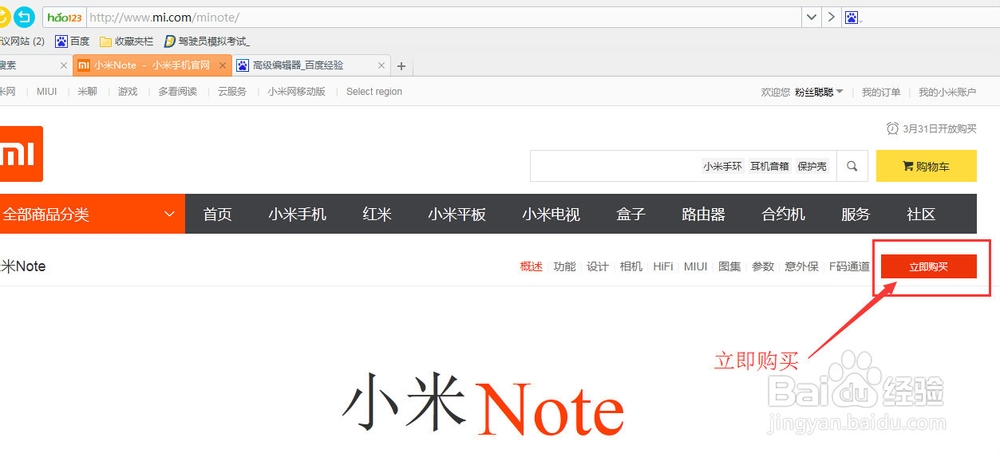Select 合约机 in main navigation

(783, 214)
